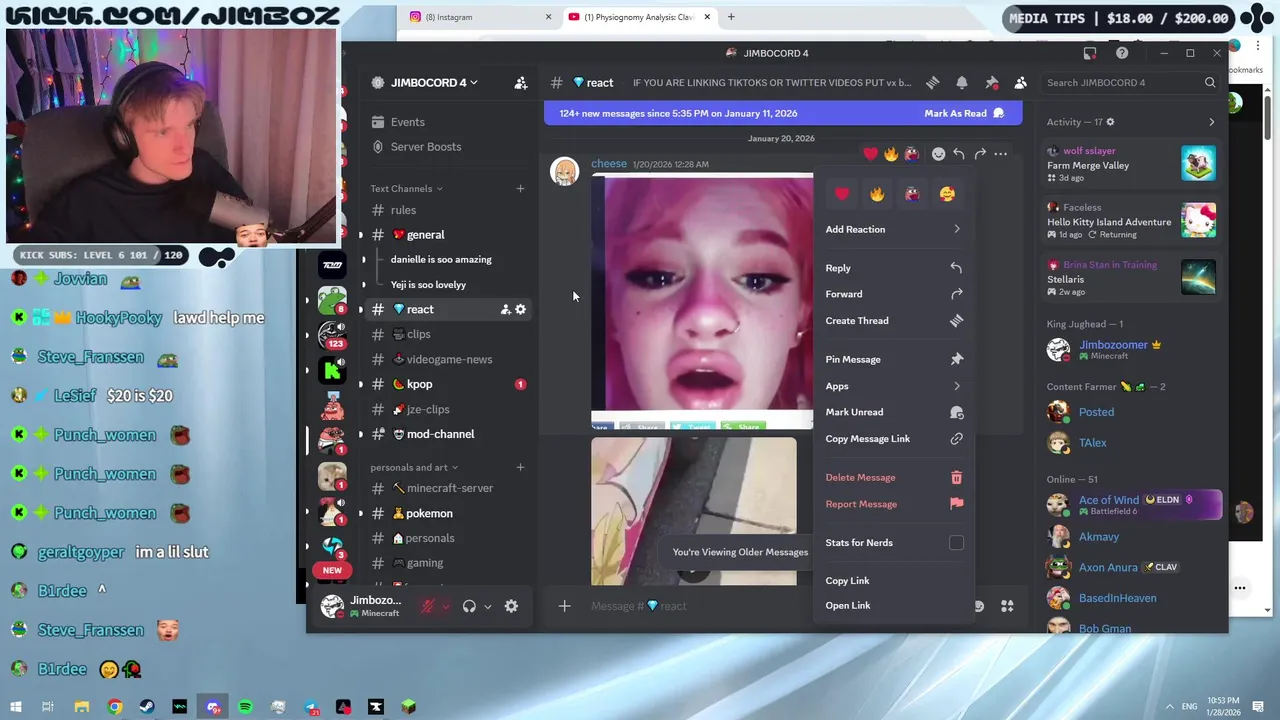Click the three-dots More icon on message

[x=1001, y=154]
